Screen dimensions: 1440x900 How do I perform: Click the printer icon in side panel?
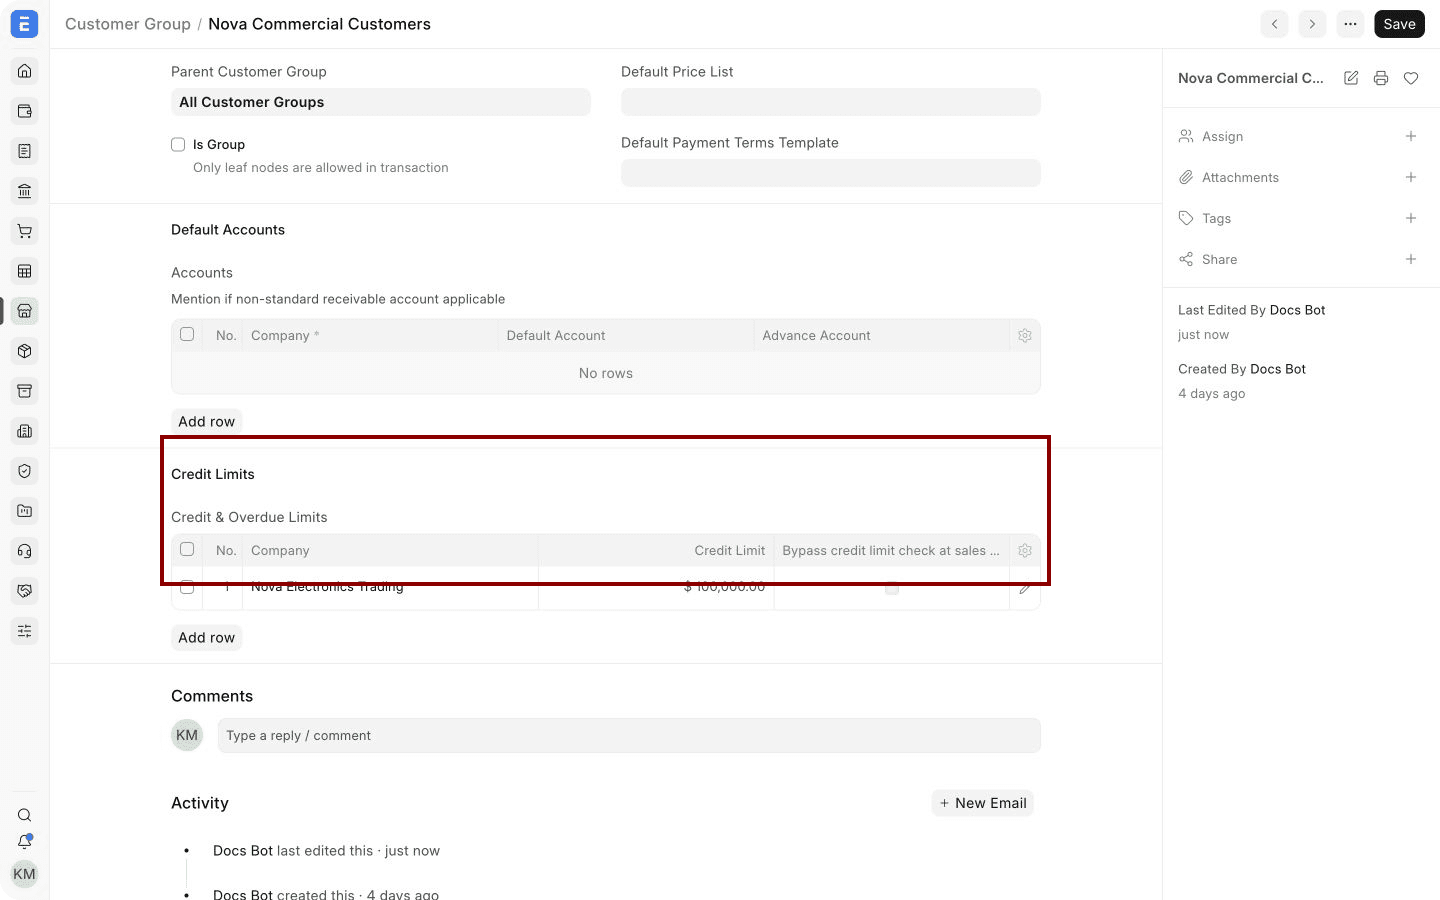(1381, 78)
